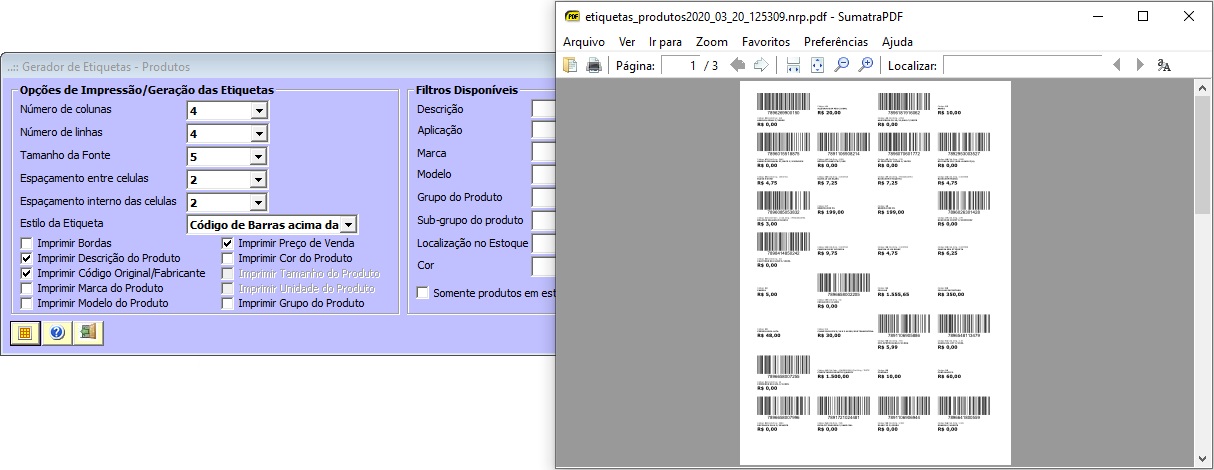Click the printer icon in SumatraPDF toolbar

[593, 65]
